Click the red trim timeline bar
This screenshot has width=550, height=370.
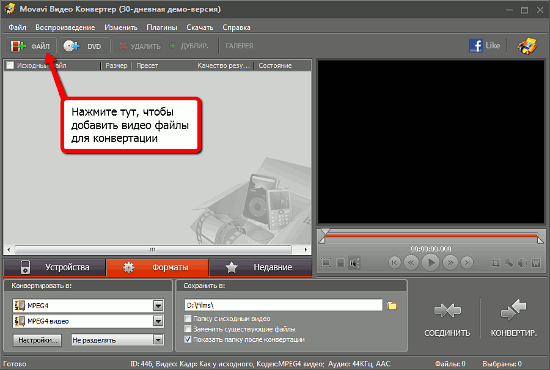click(431, 235)
